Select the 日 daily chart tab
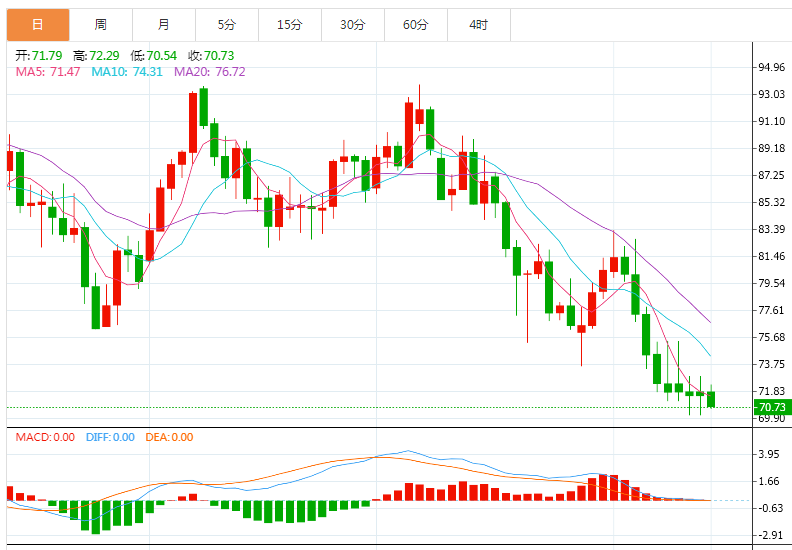The image size is (792, 550). click(x=38, y=25)
